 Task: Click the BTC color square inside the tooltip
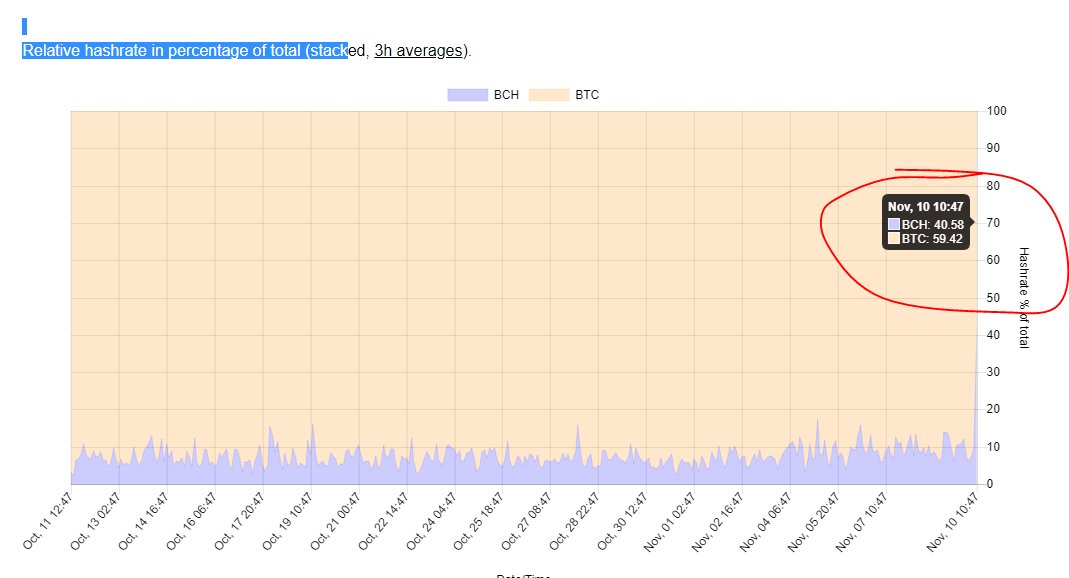click(894, 239)
